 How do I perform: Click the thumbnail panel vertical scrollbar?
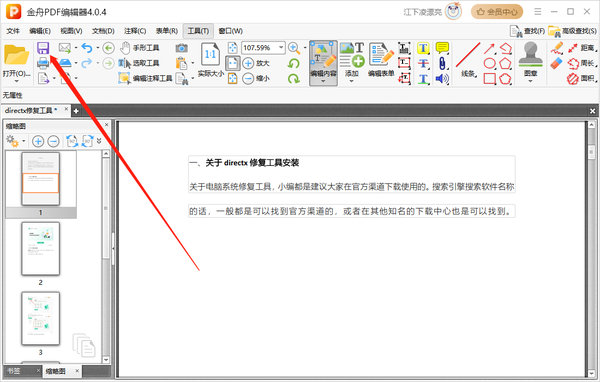[106, 255]
